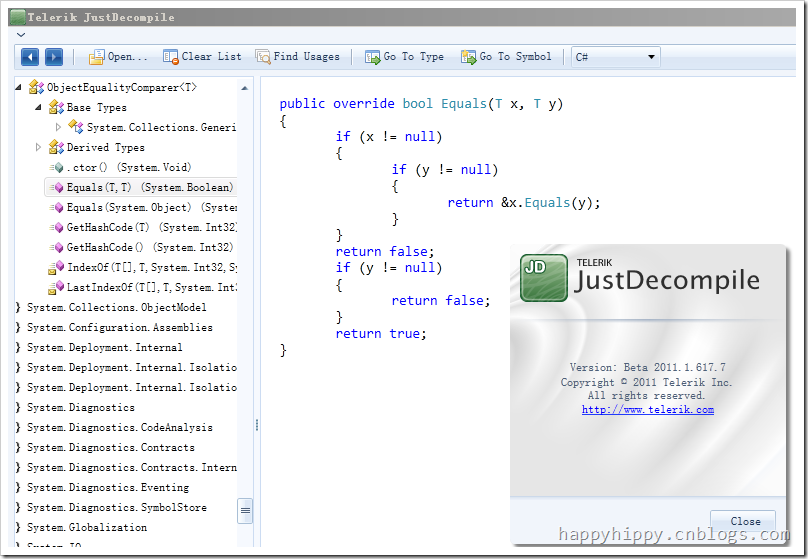The height and width of the screenshot is (559, 808).
Task: Select the System.Globalization namespace
Action: pos(87,528)
